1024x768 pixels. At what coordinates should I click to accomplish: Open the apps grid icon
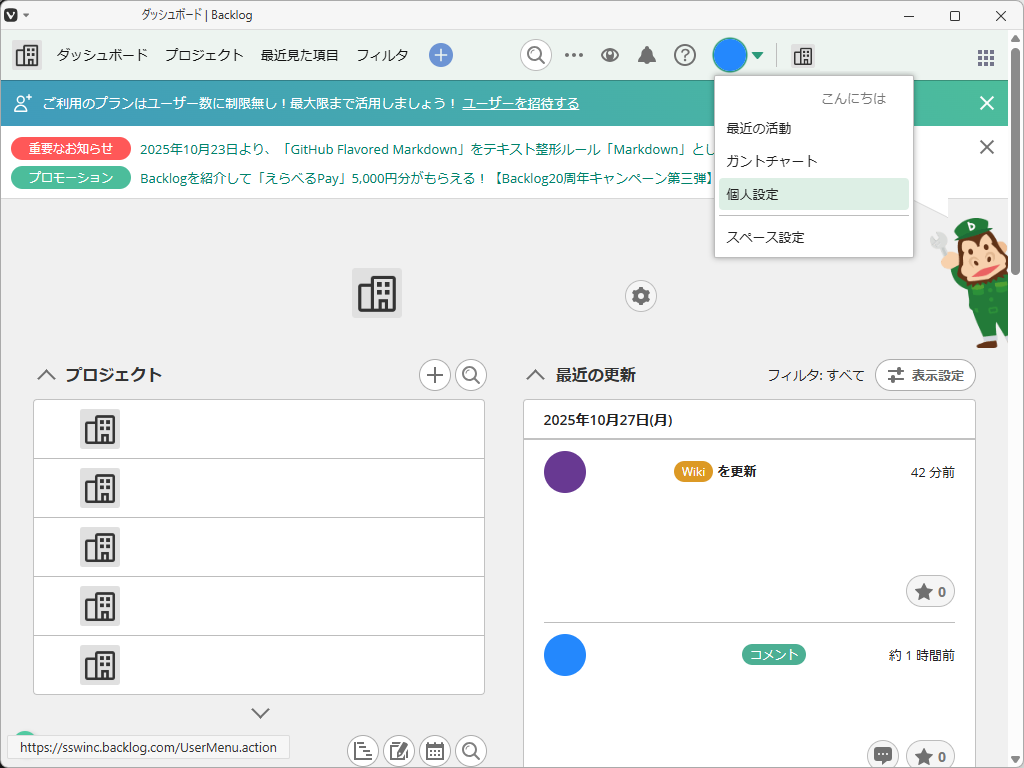pyautogui.click(x=985, y=57)
